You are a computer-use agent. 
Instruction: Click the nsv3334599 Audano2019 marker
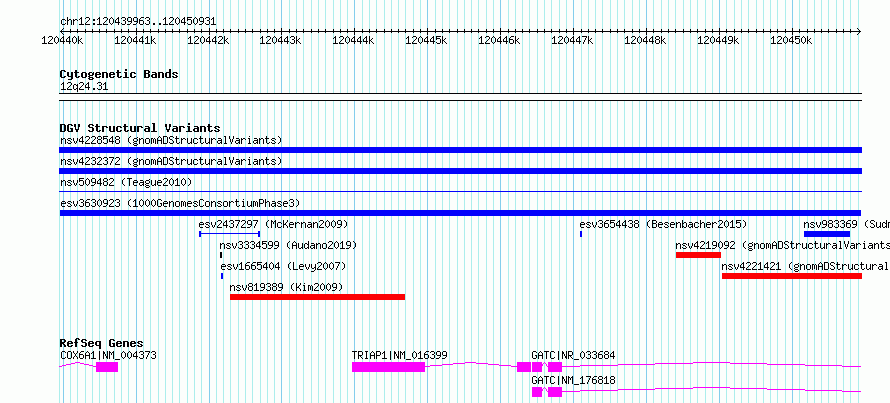221,255
